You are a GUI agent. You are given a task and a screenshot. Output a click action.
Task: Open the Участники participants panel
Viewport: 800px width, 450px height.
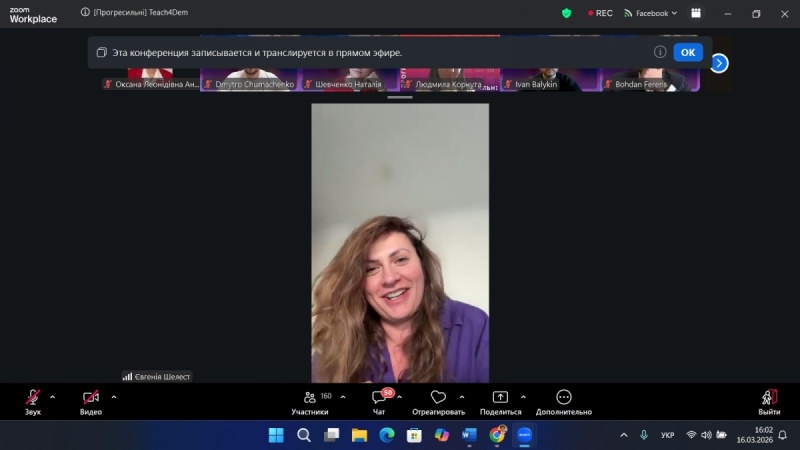[x=310, y=398]
